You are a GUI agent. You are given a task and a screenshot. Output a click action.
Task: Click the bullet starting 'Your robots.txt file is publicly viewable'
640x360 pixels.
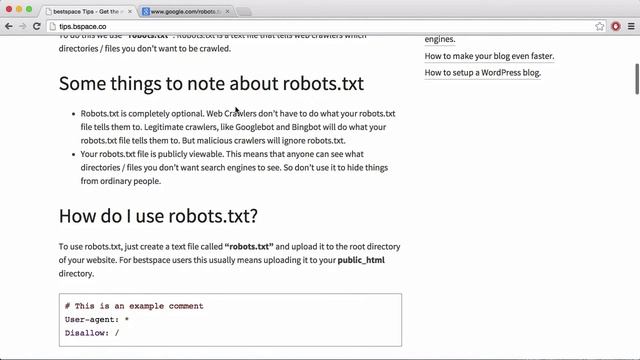(234, 167)
